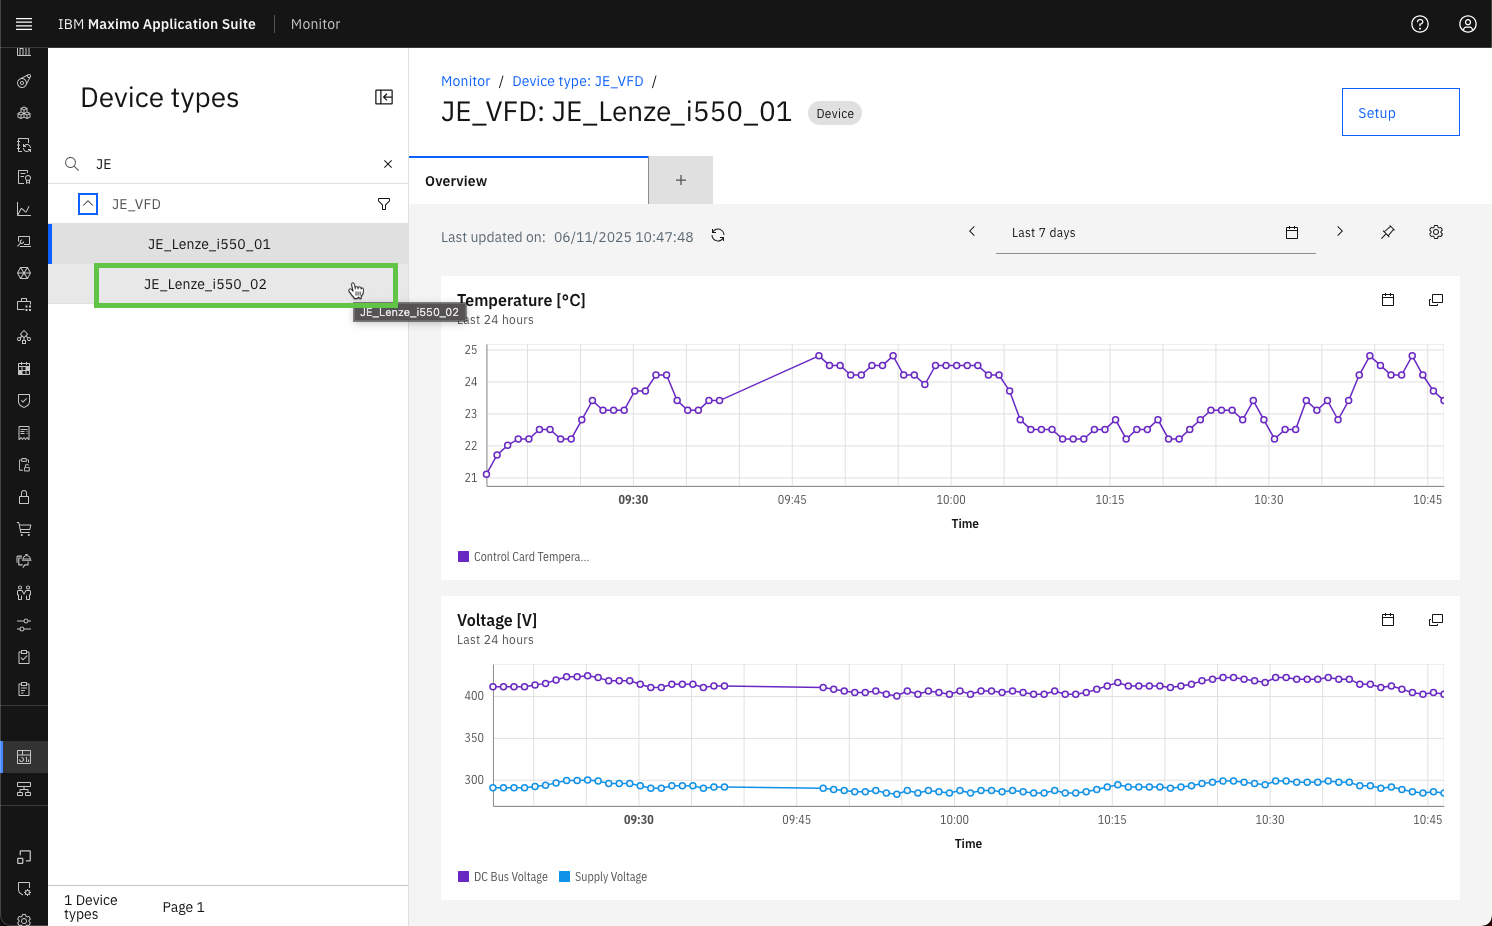Go to next time range
The height and width of the screenshot is (926, 1492).
point(1340,232)
